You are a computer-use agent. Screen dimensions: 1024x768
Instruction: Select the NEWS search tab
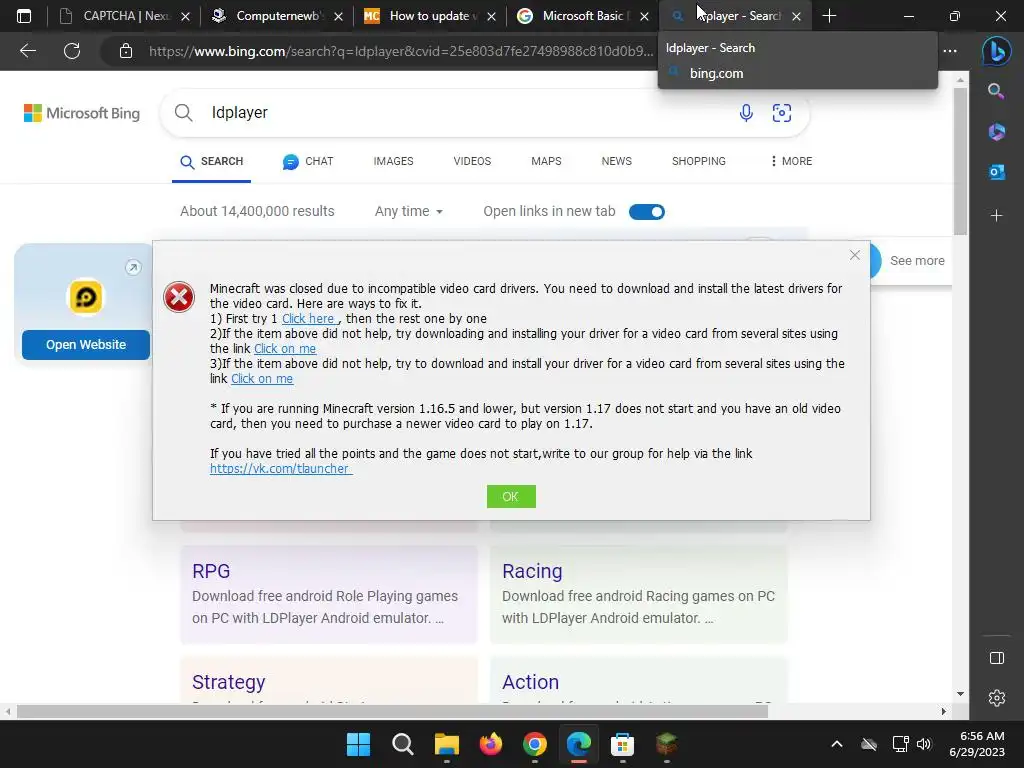[616, 161]
